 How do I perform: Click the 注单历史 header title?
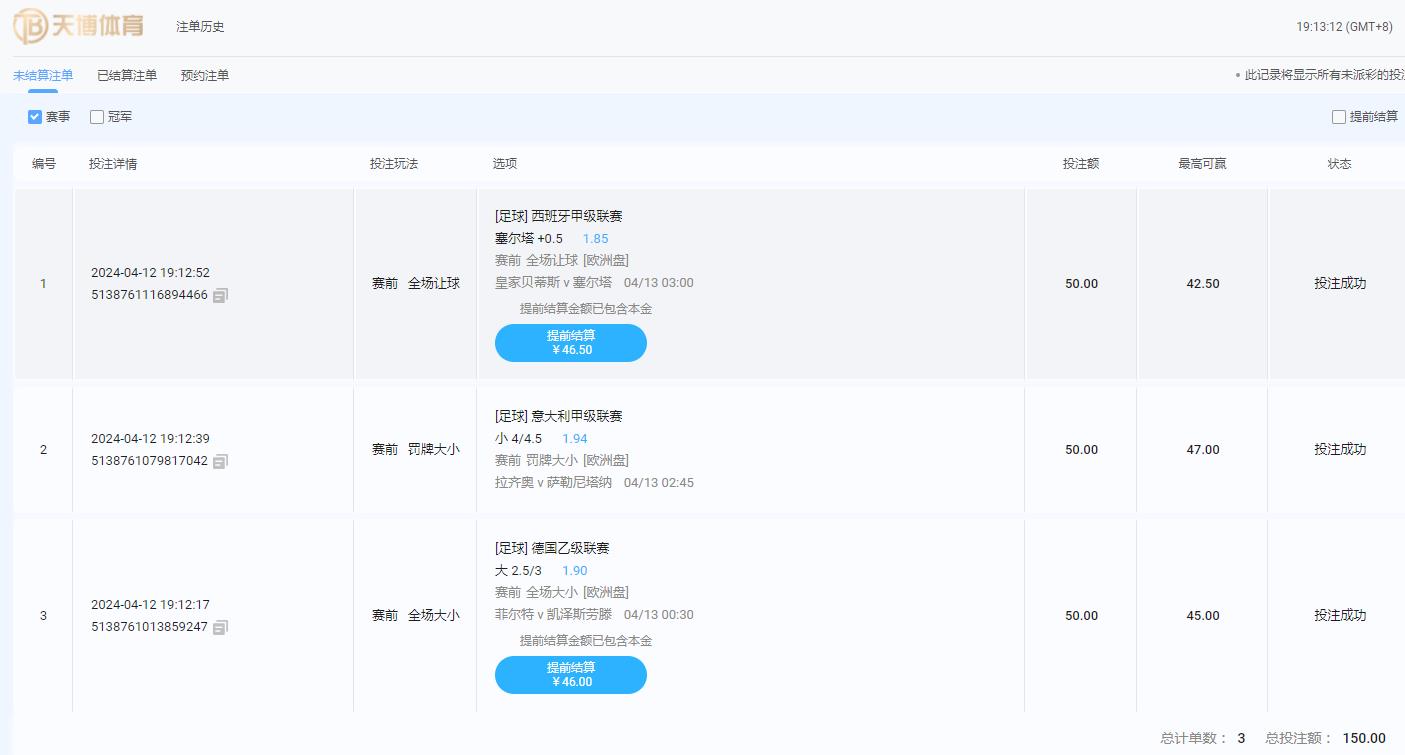[200, 27]
